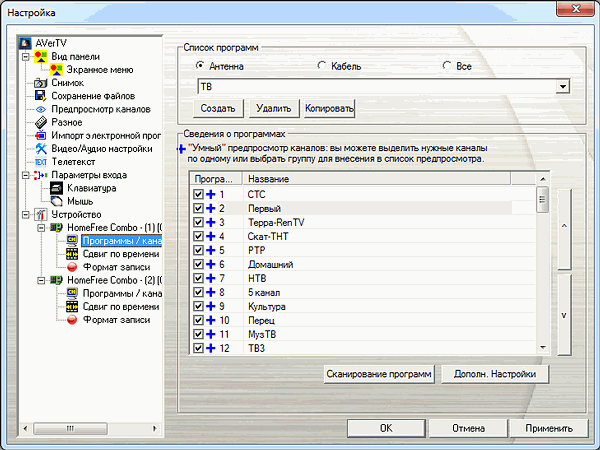Click the Импорт электронной программы icon
The width and height of the screenshot is (600, 450).
pos(41,135)
